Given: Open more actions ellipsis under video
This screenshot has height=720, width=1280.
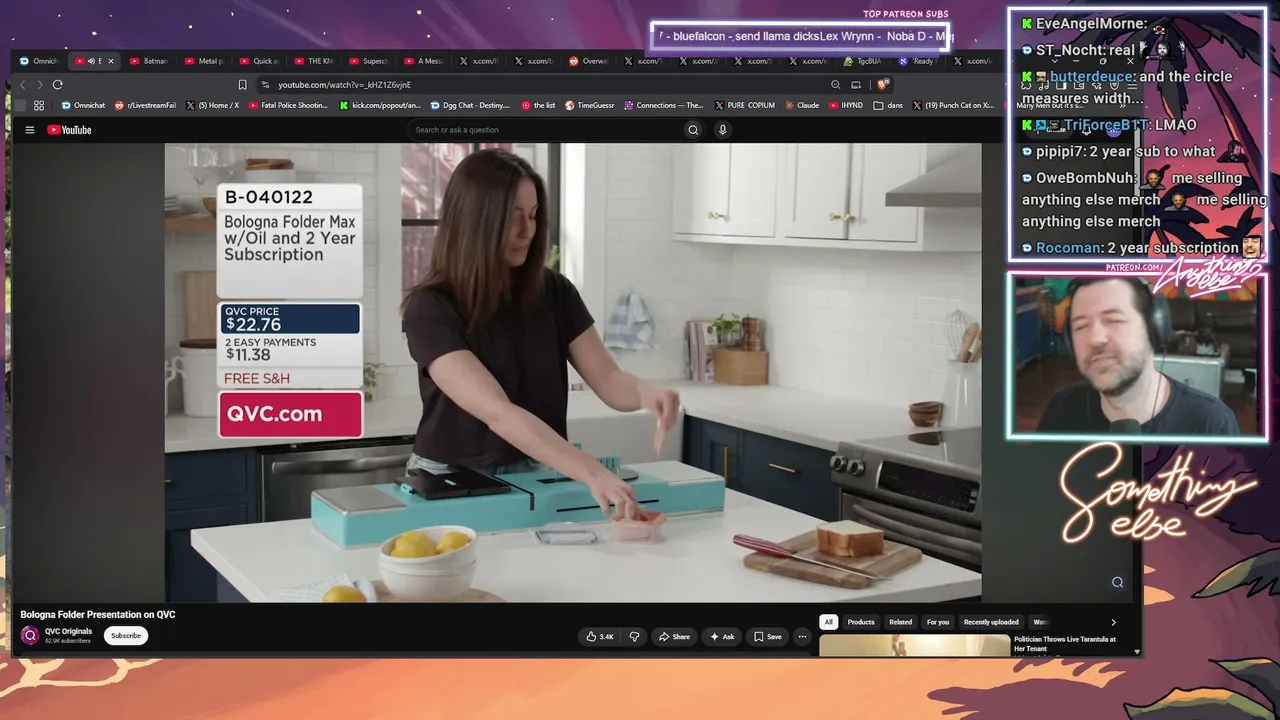Looking at the screenshot, I should [802, 636].
